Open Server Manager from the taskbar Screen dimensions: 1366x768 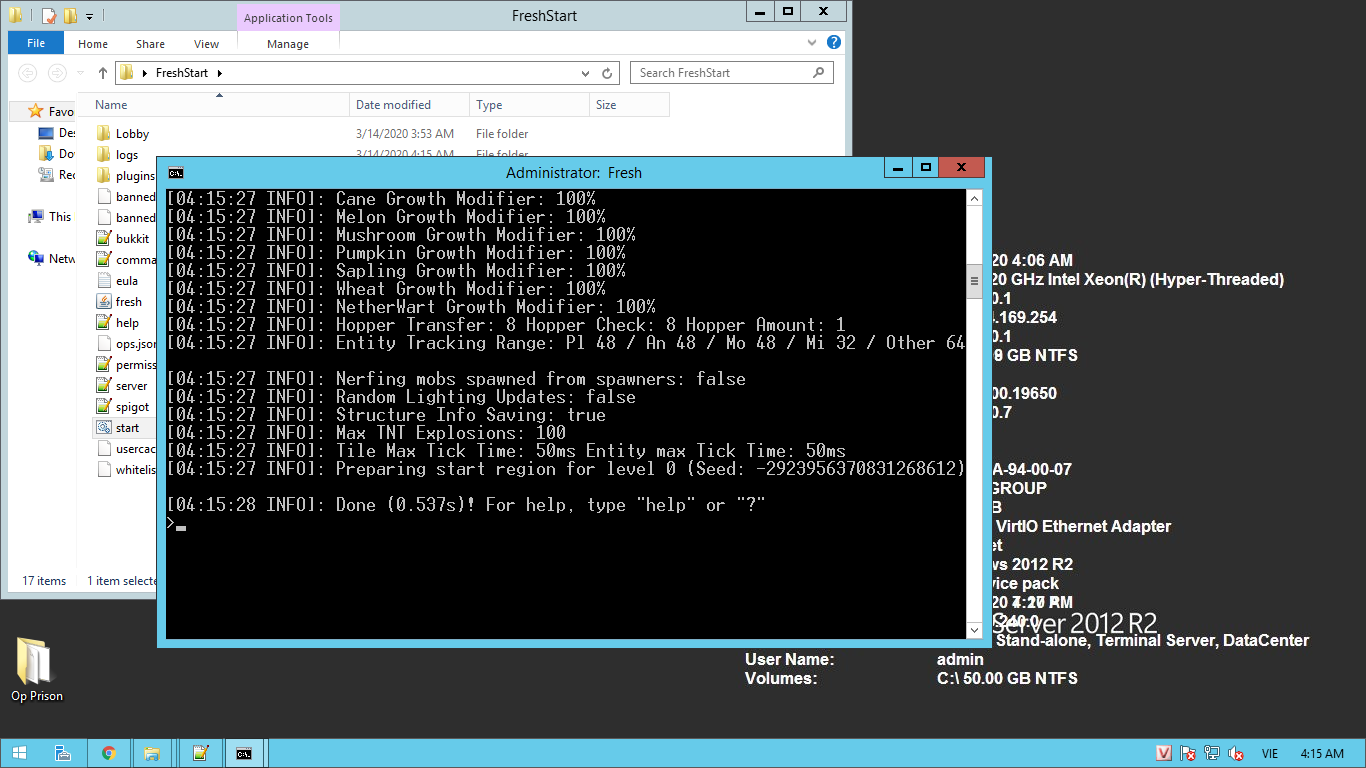pyautogui.click(x=62, y=753)
